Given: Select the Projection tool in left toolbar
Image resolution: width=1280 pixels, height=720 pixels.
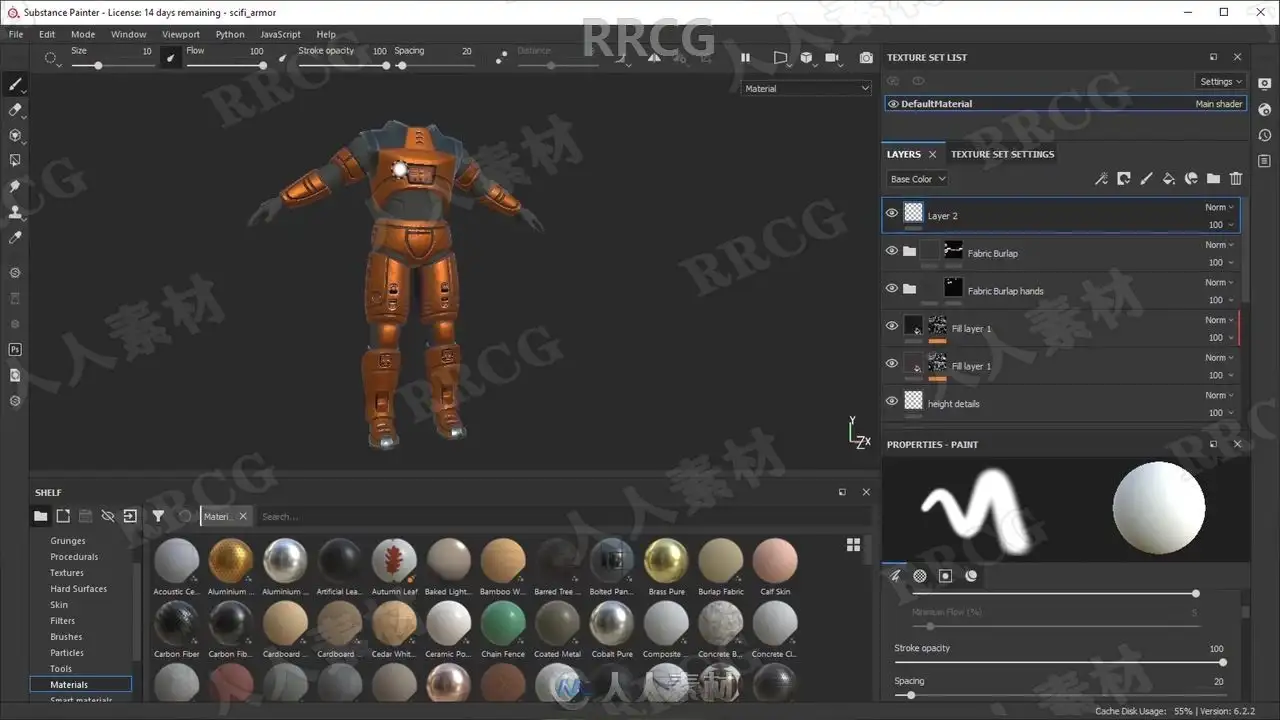Looking at the screenshot, I should [15, 135].
